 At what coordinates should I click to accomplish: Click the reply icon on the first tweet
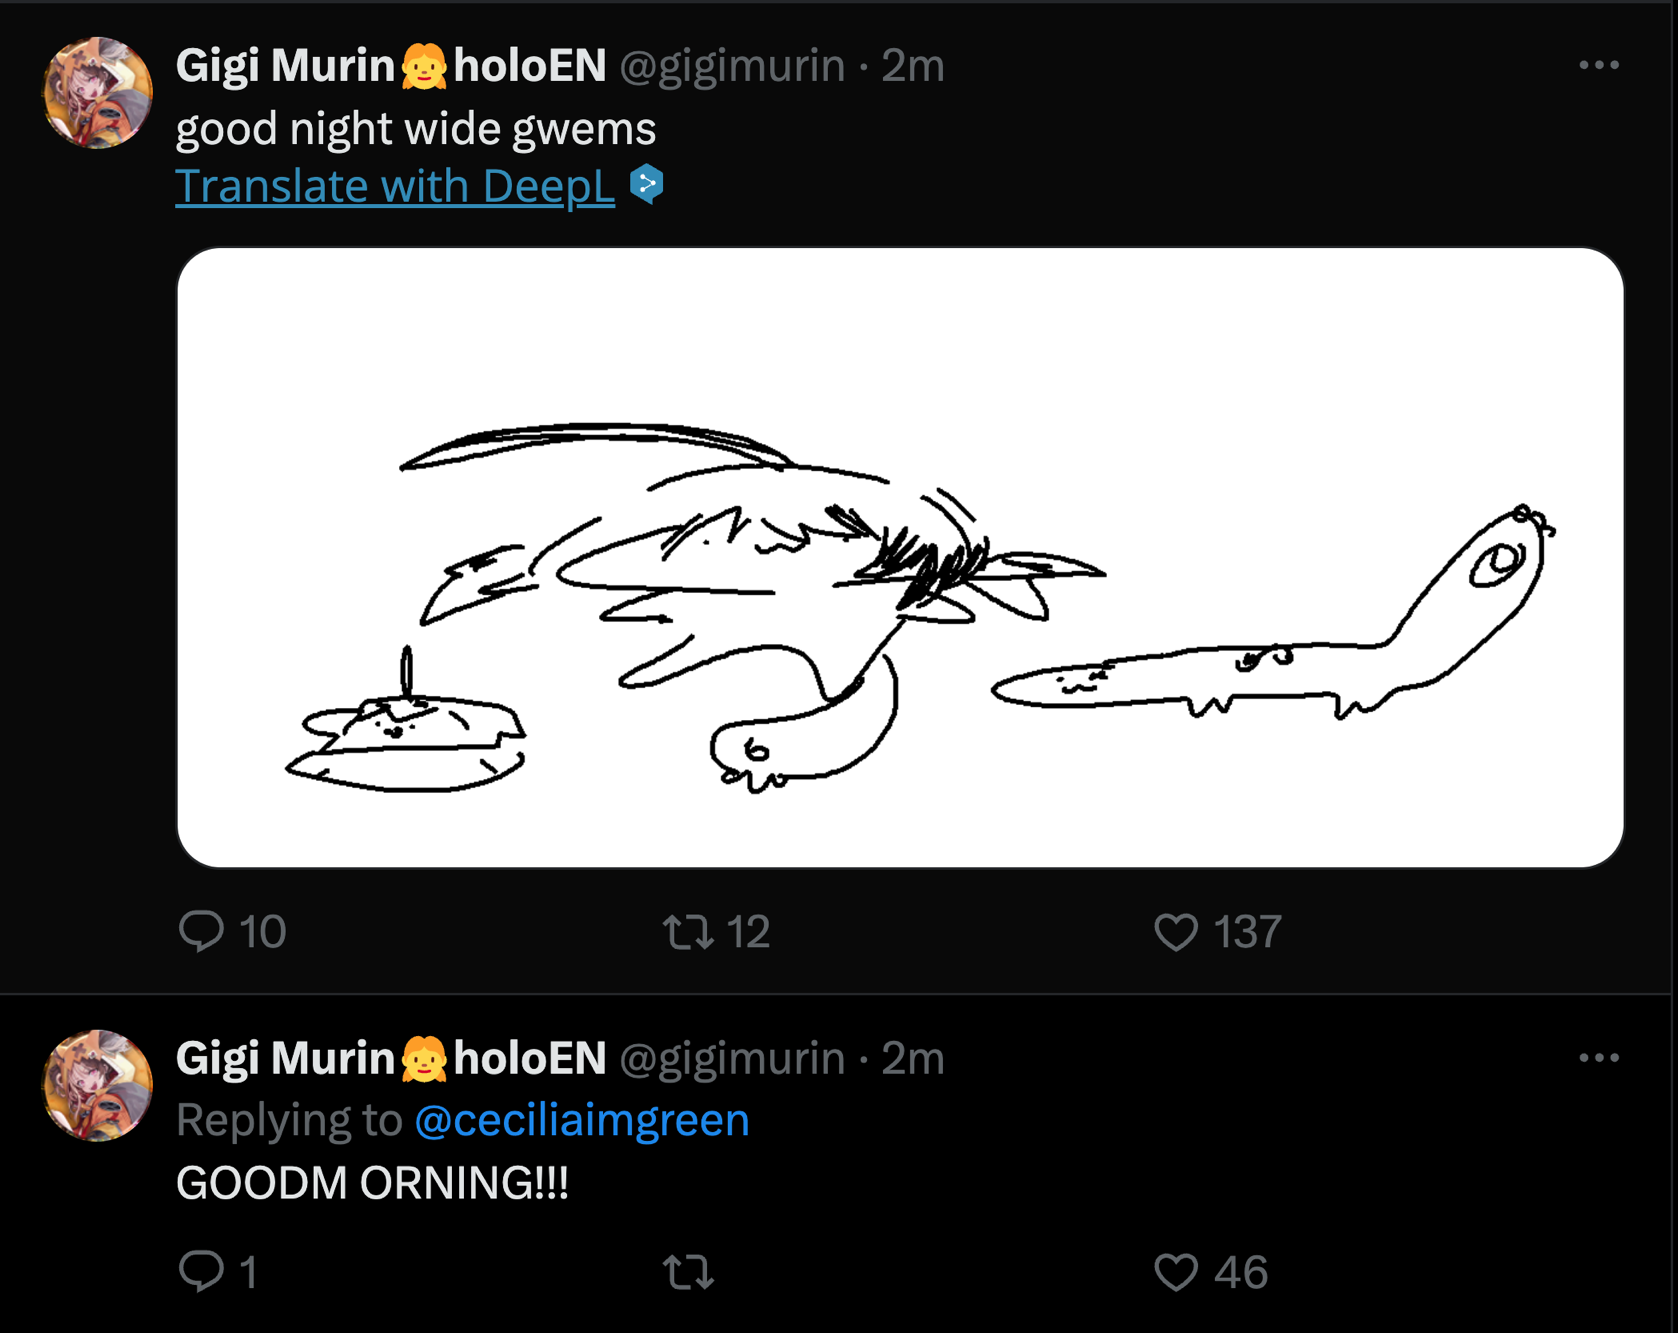coord(201,931)
